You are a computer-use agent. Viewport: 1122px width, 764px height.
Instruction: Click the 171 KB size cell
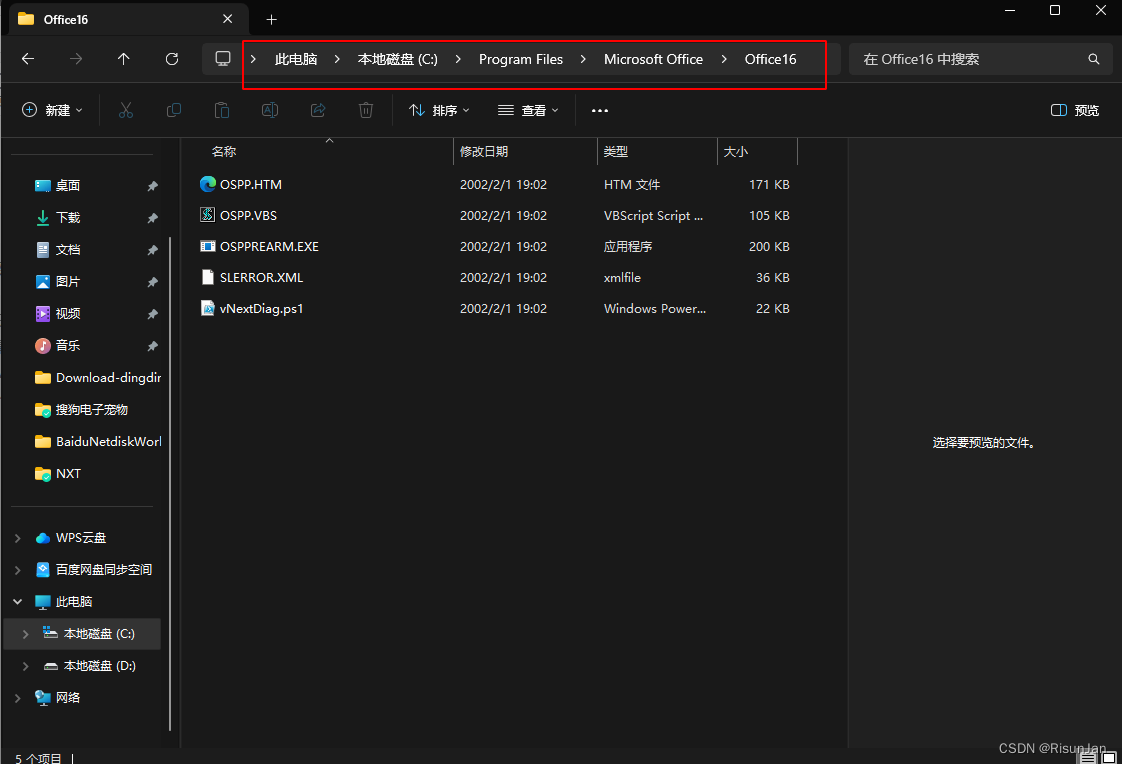(x=769, y=185)
